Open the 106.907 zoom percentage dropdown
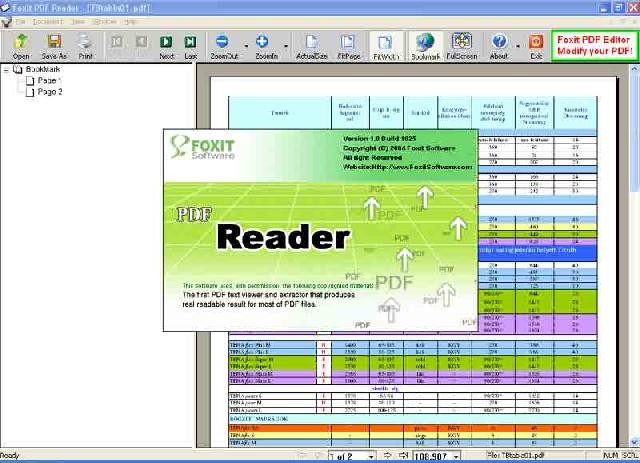 [457, 456]
